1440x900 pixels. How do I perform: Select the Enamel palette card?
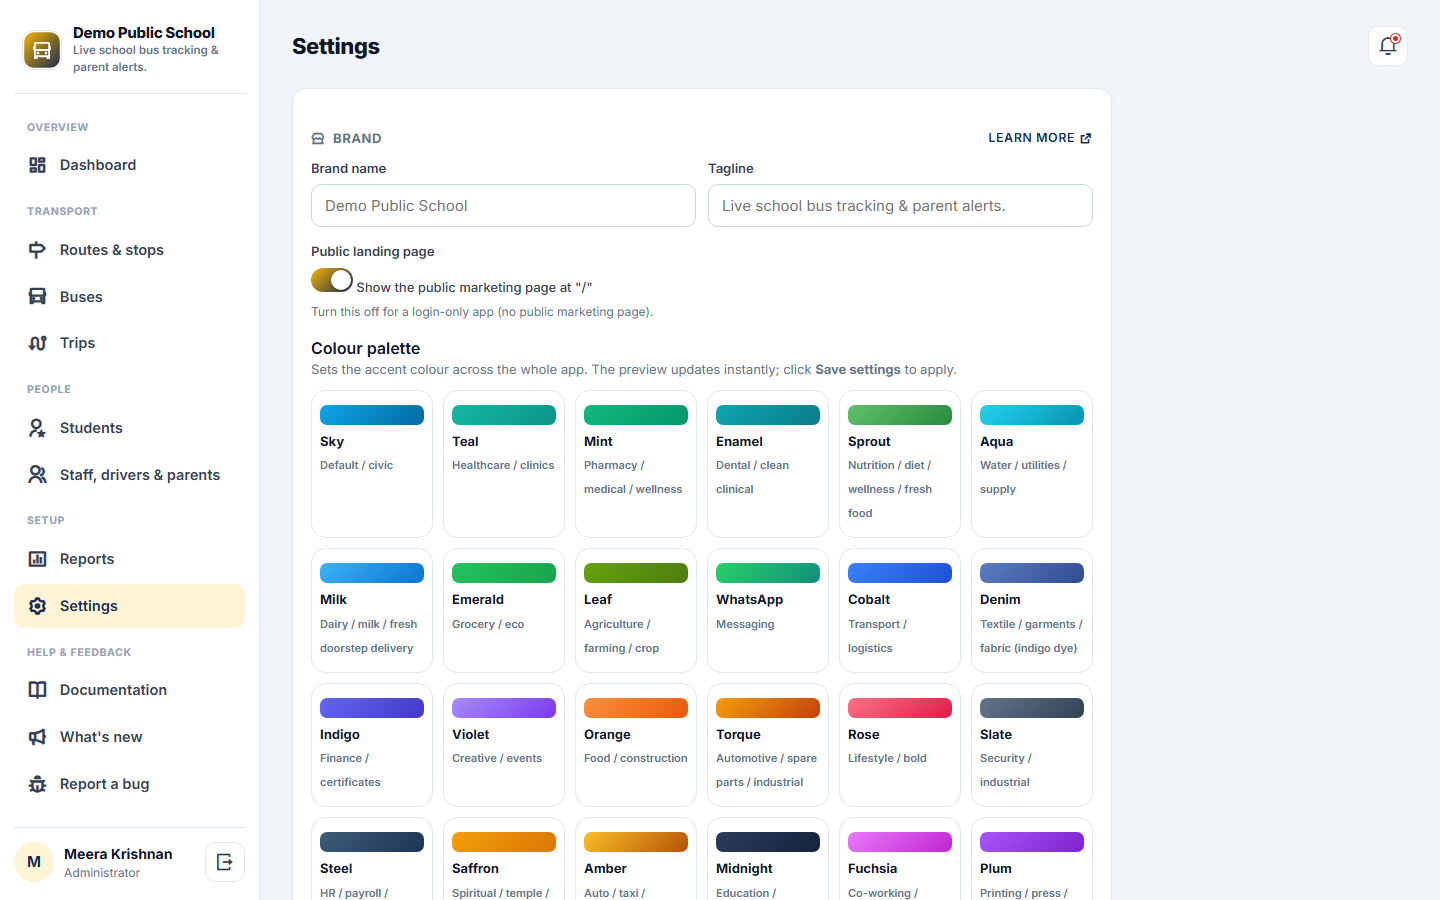point(768,464)
